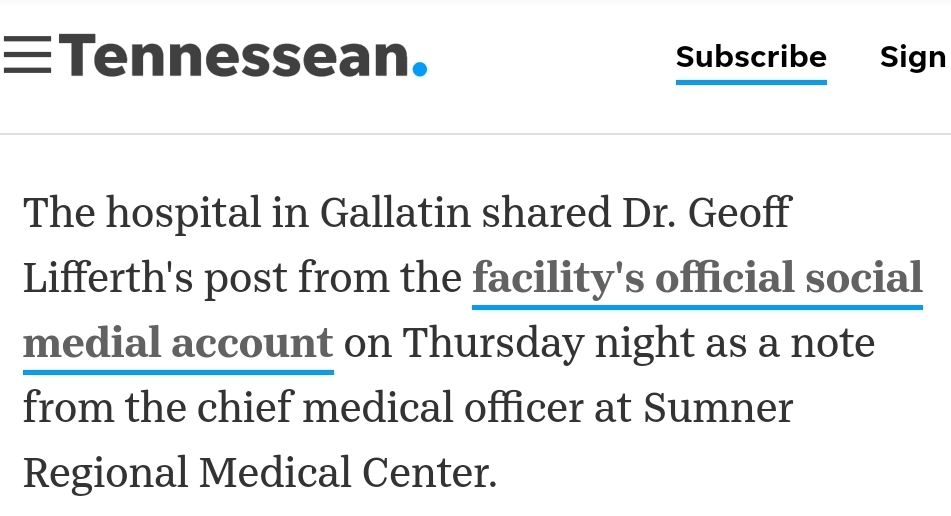Click on "Dr. Geoff" in the paragraph
Viewport: 951px width, 516px height.
point(707,213)
